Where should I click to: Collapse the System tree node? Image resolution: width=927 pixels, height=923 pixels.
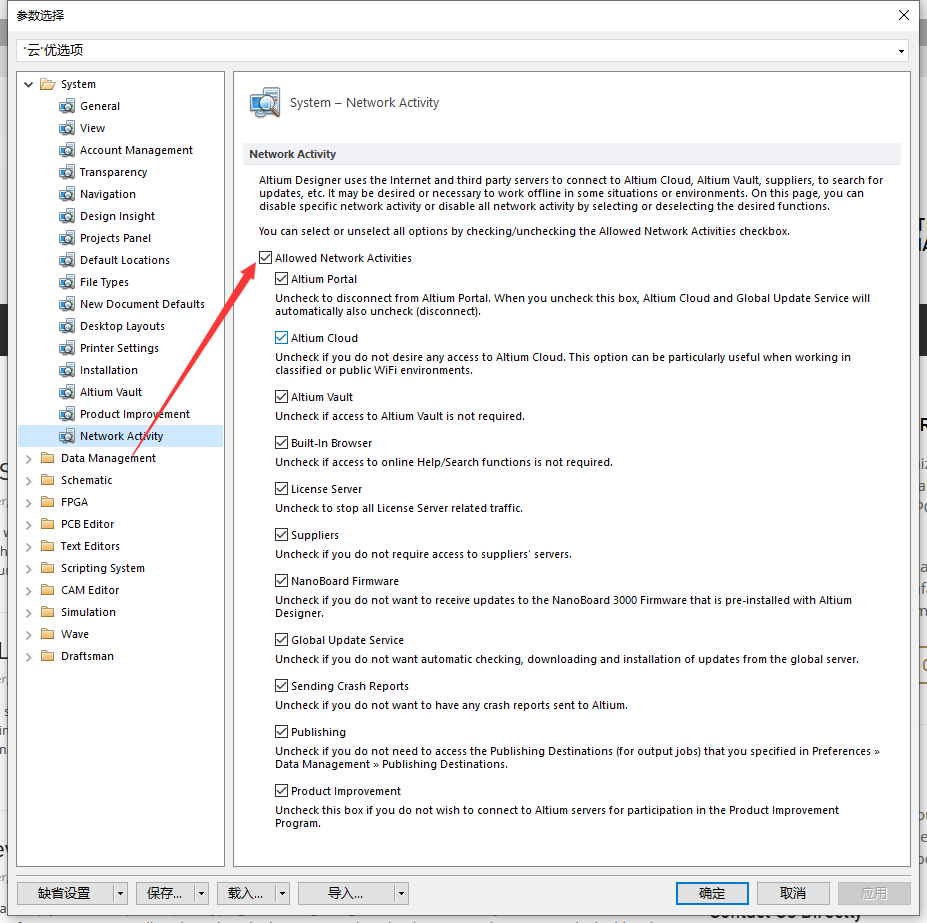(28, 85)
